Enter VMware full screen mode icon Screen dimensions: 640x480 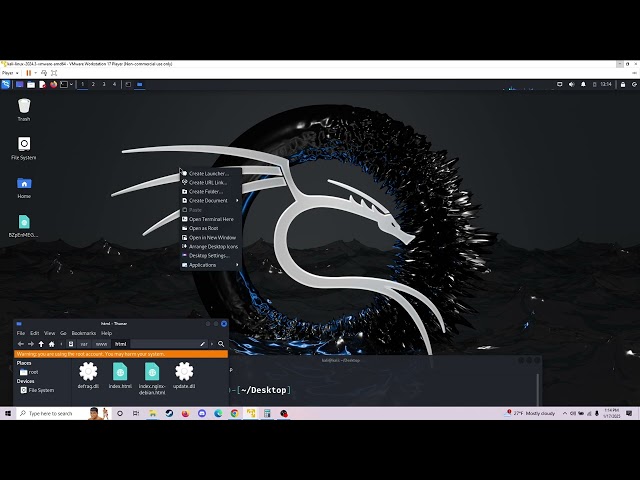(54, 73)
